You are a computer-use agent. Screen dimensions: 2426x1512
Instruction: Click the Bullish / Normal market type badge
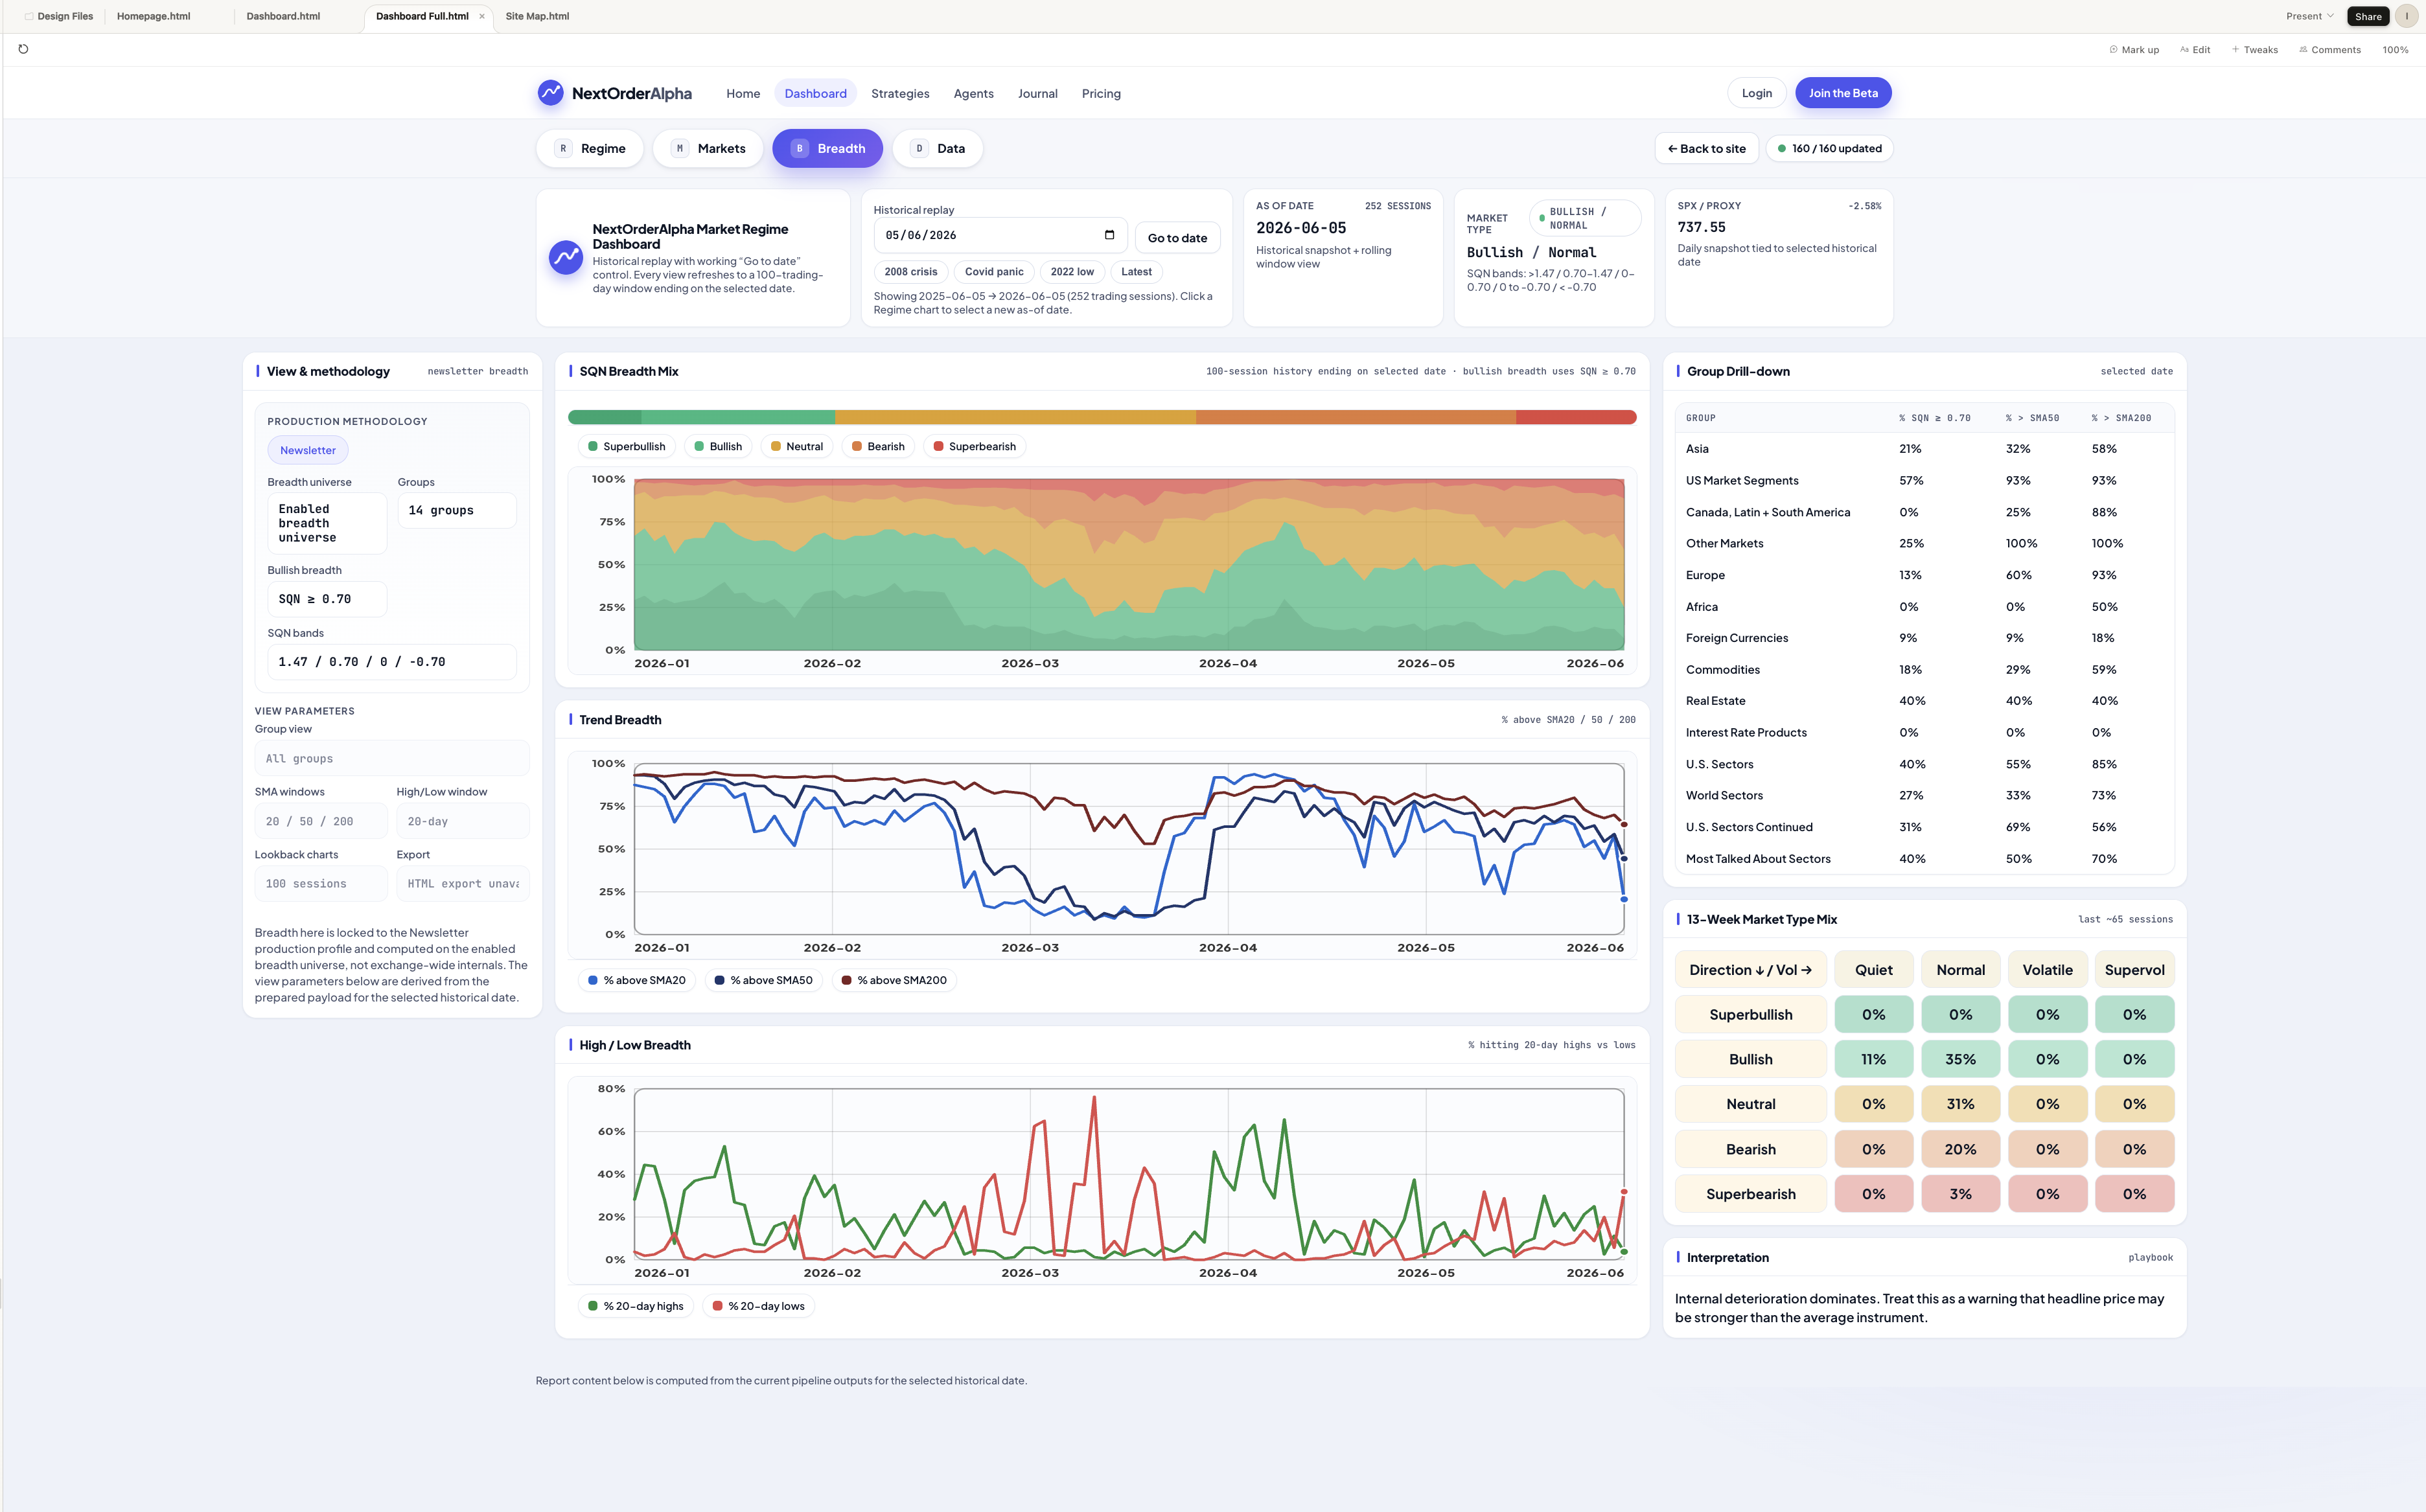click(1584, 218)
